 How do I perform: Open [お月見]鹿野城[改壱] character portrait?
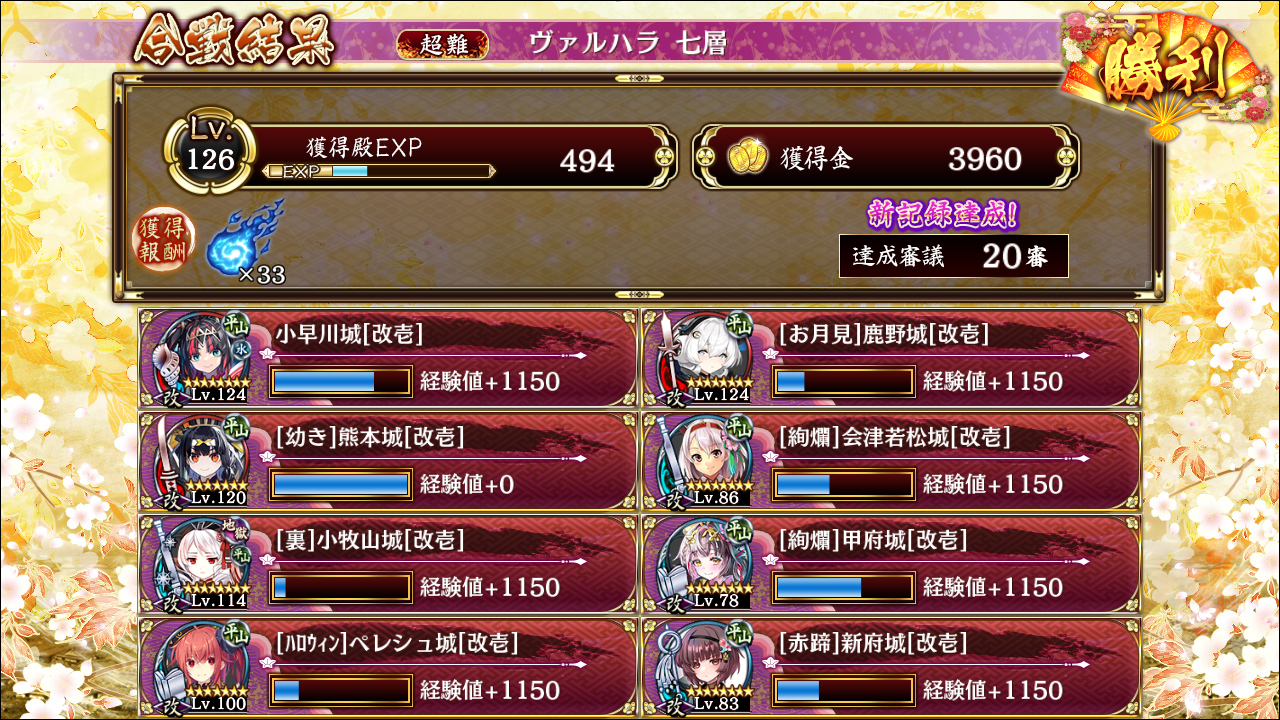pos(706,358)
